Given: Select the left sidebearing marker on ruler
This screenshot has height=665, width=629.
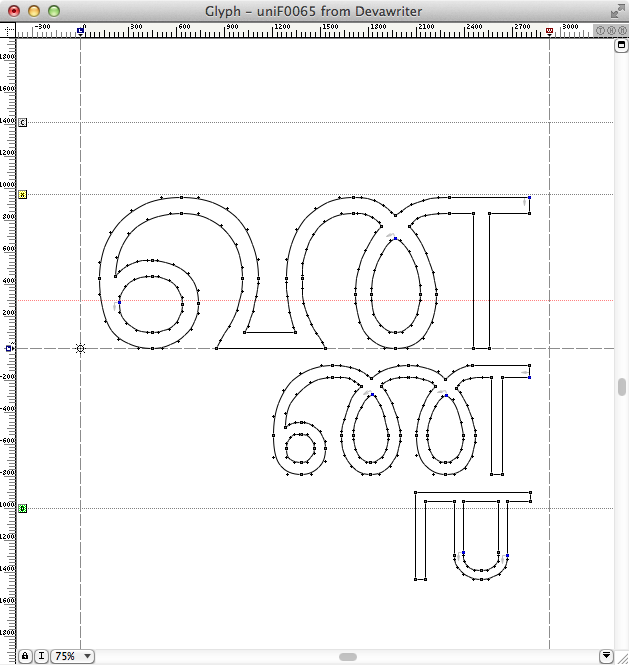Looking at the screenshot, I should click(x=80, y=32).
